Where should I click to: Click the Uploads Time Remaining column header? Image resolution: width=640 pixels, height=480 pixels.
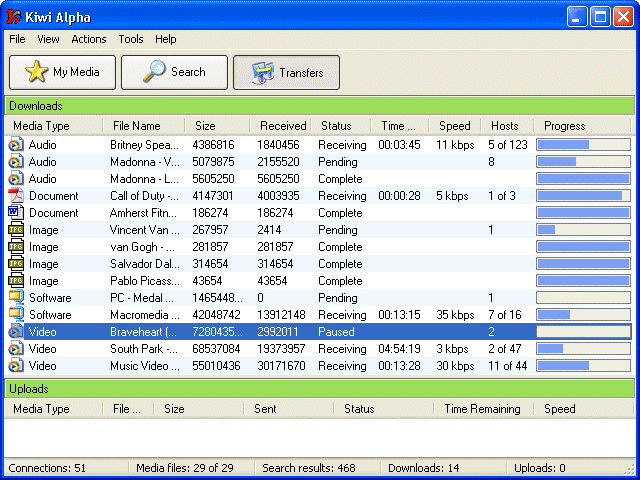(484, 409)
